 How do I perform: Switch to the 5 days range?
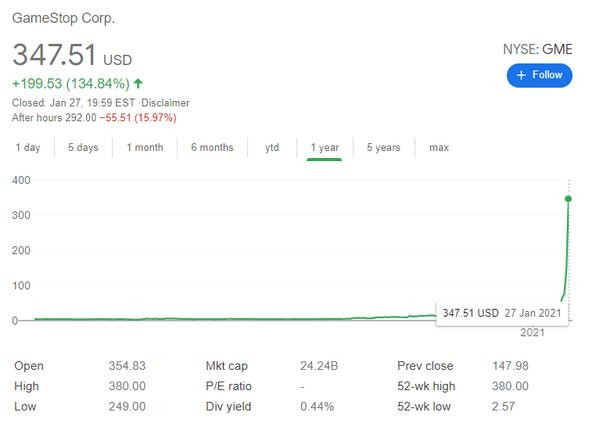tap(83, 147)
